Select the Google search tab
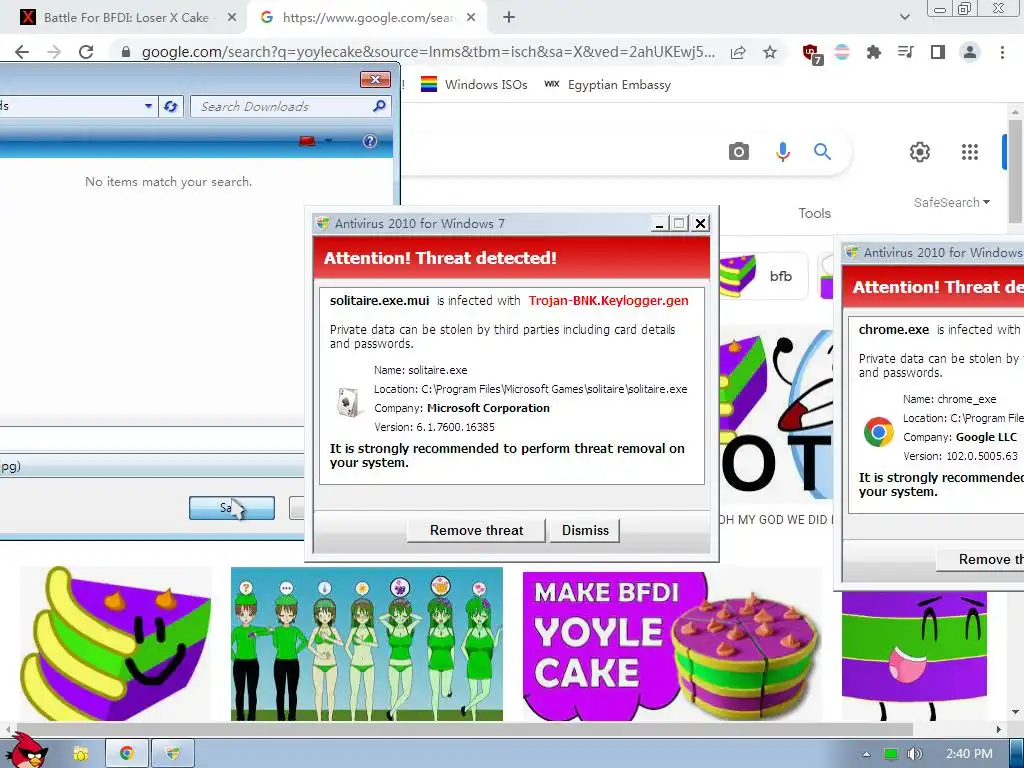1024x768 pixels. coord(368,18)
